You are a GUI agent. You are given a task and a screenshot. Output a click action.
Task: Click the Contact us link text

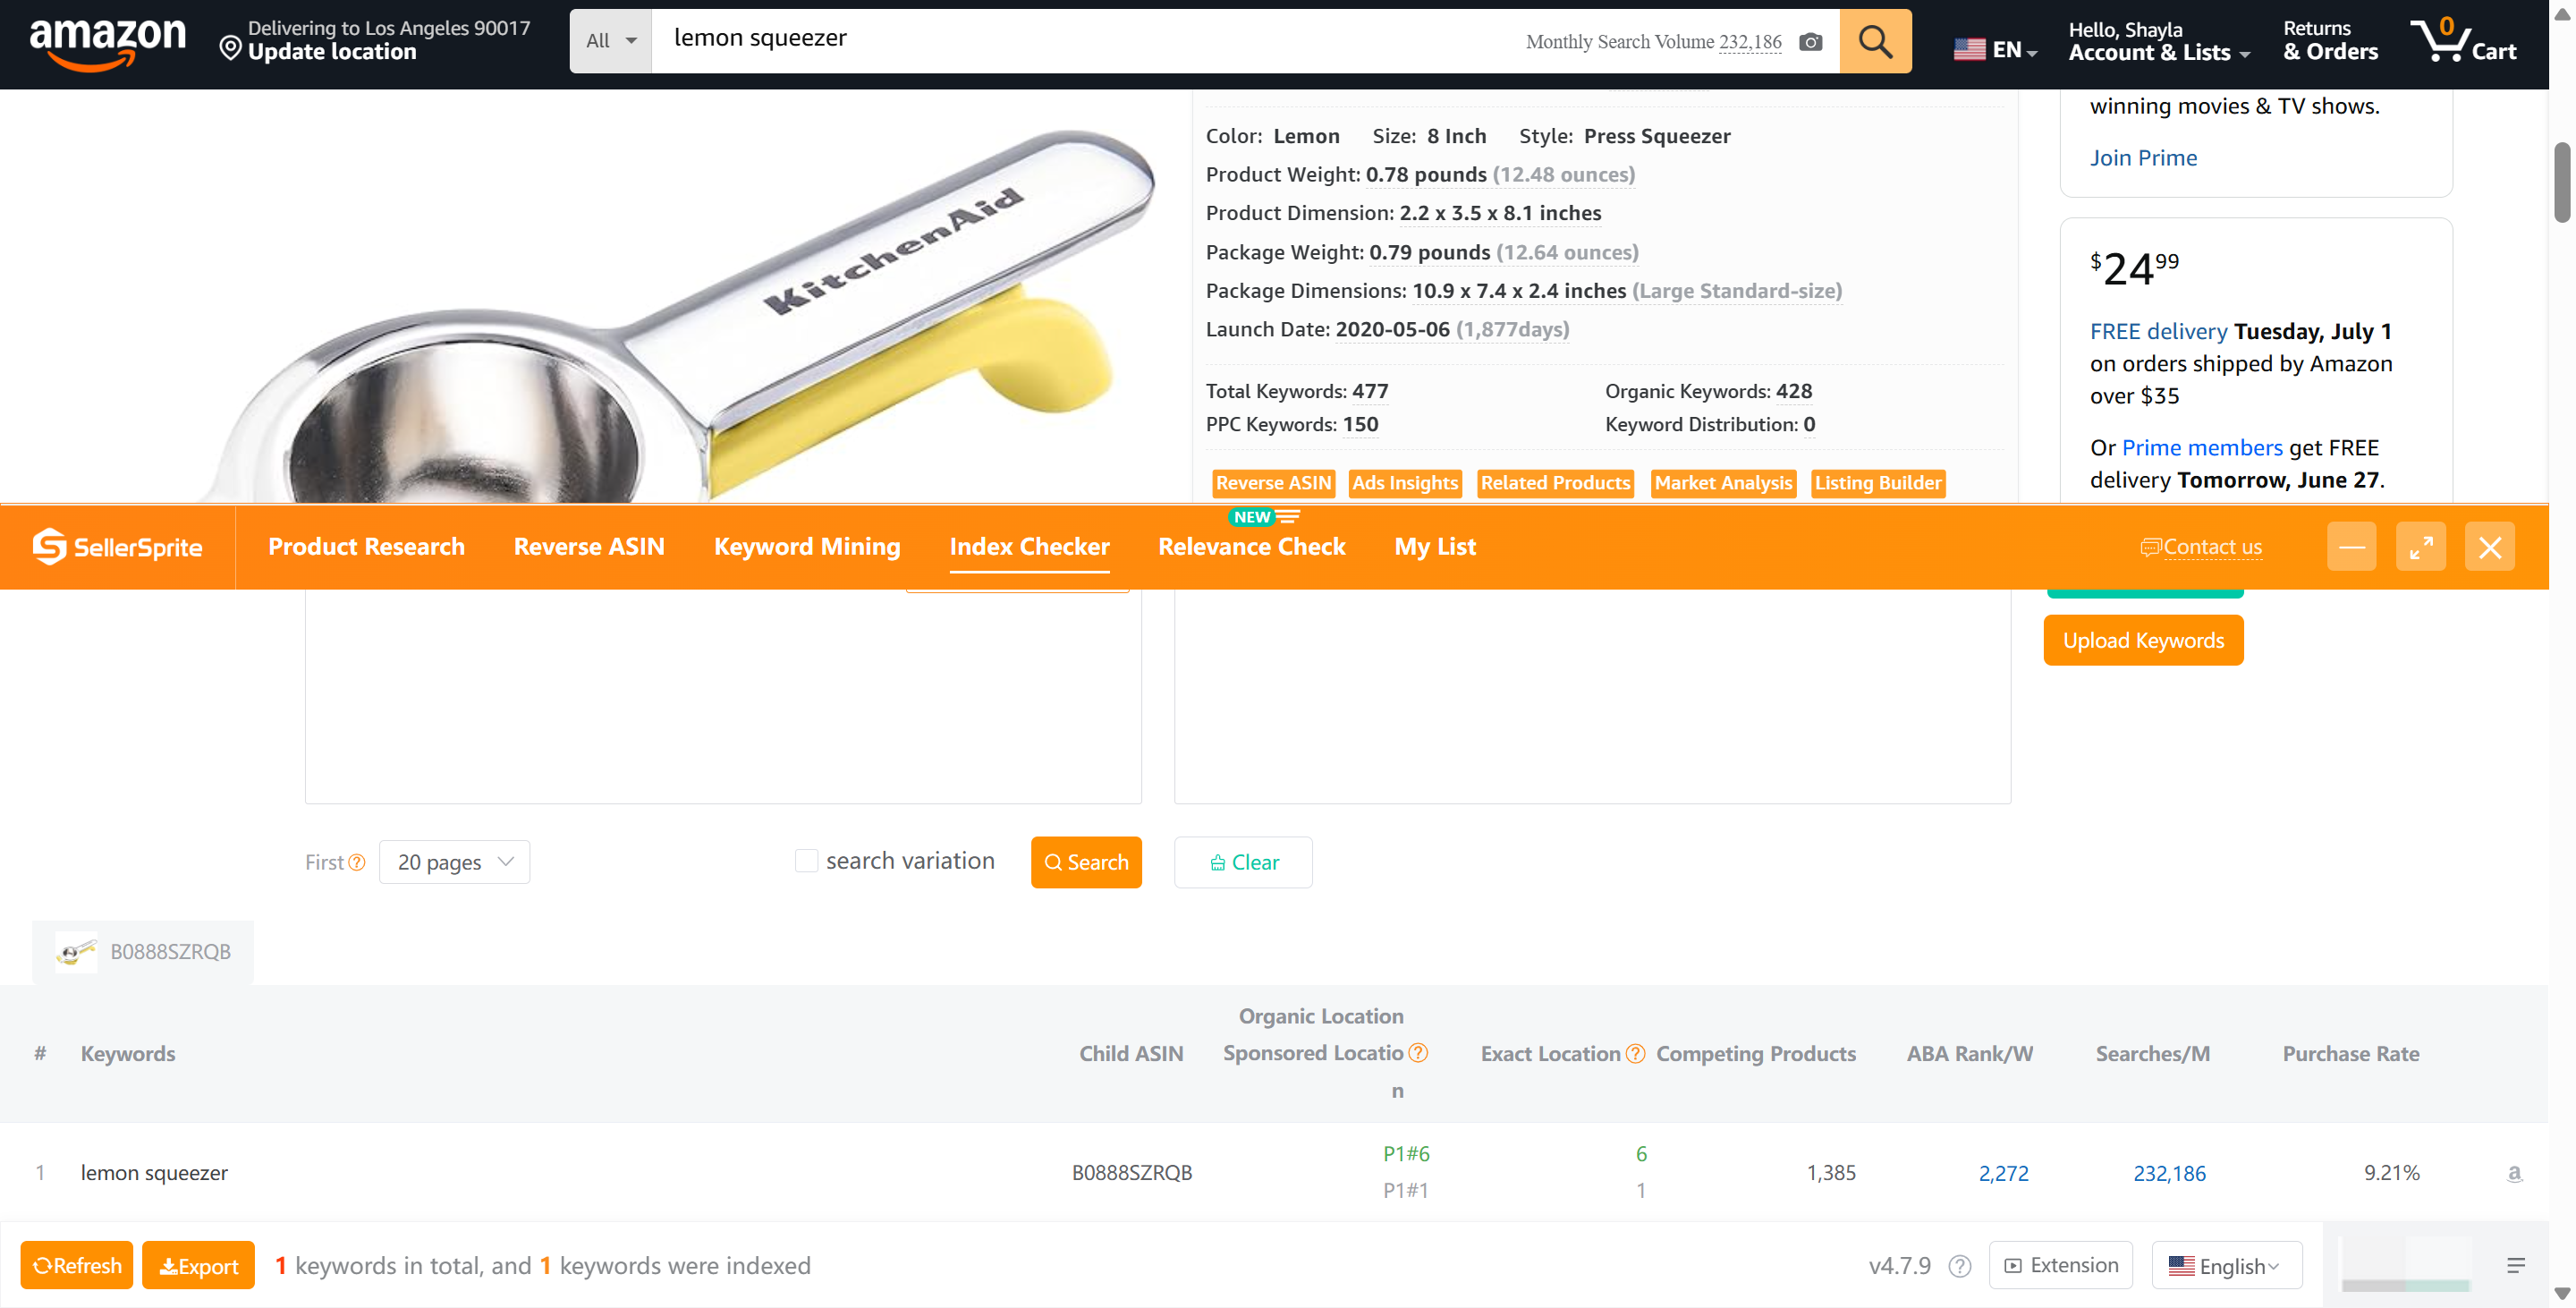(x=2212, y=547)
